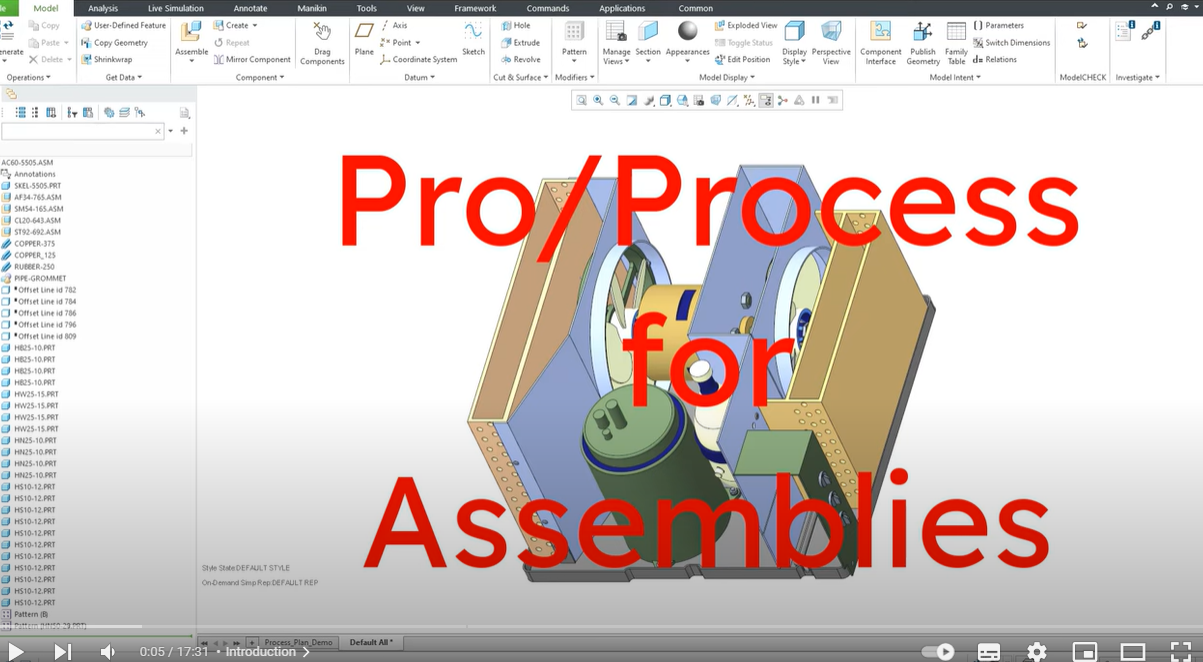The width and height of the screenshot is (1203, 662).
Task: Play the video
Action: (16, 652)
